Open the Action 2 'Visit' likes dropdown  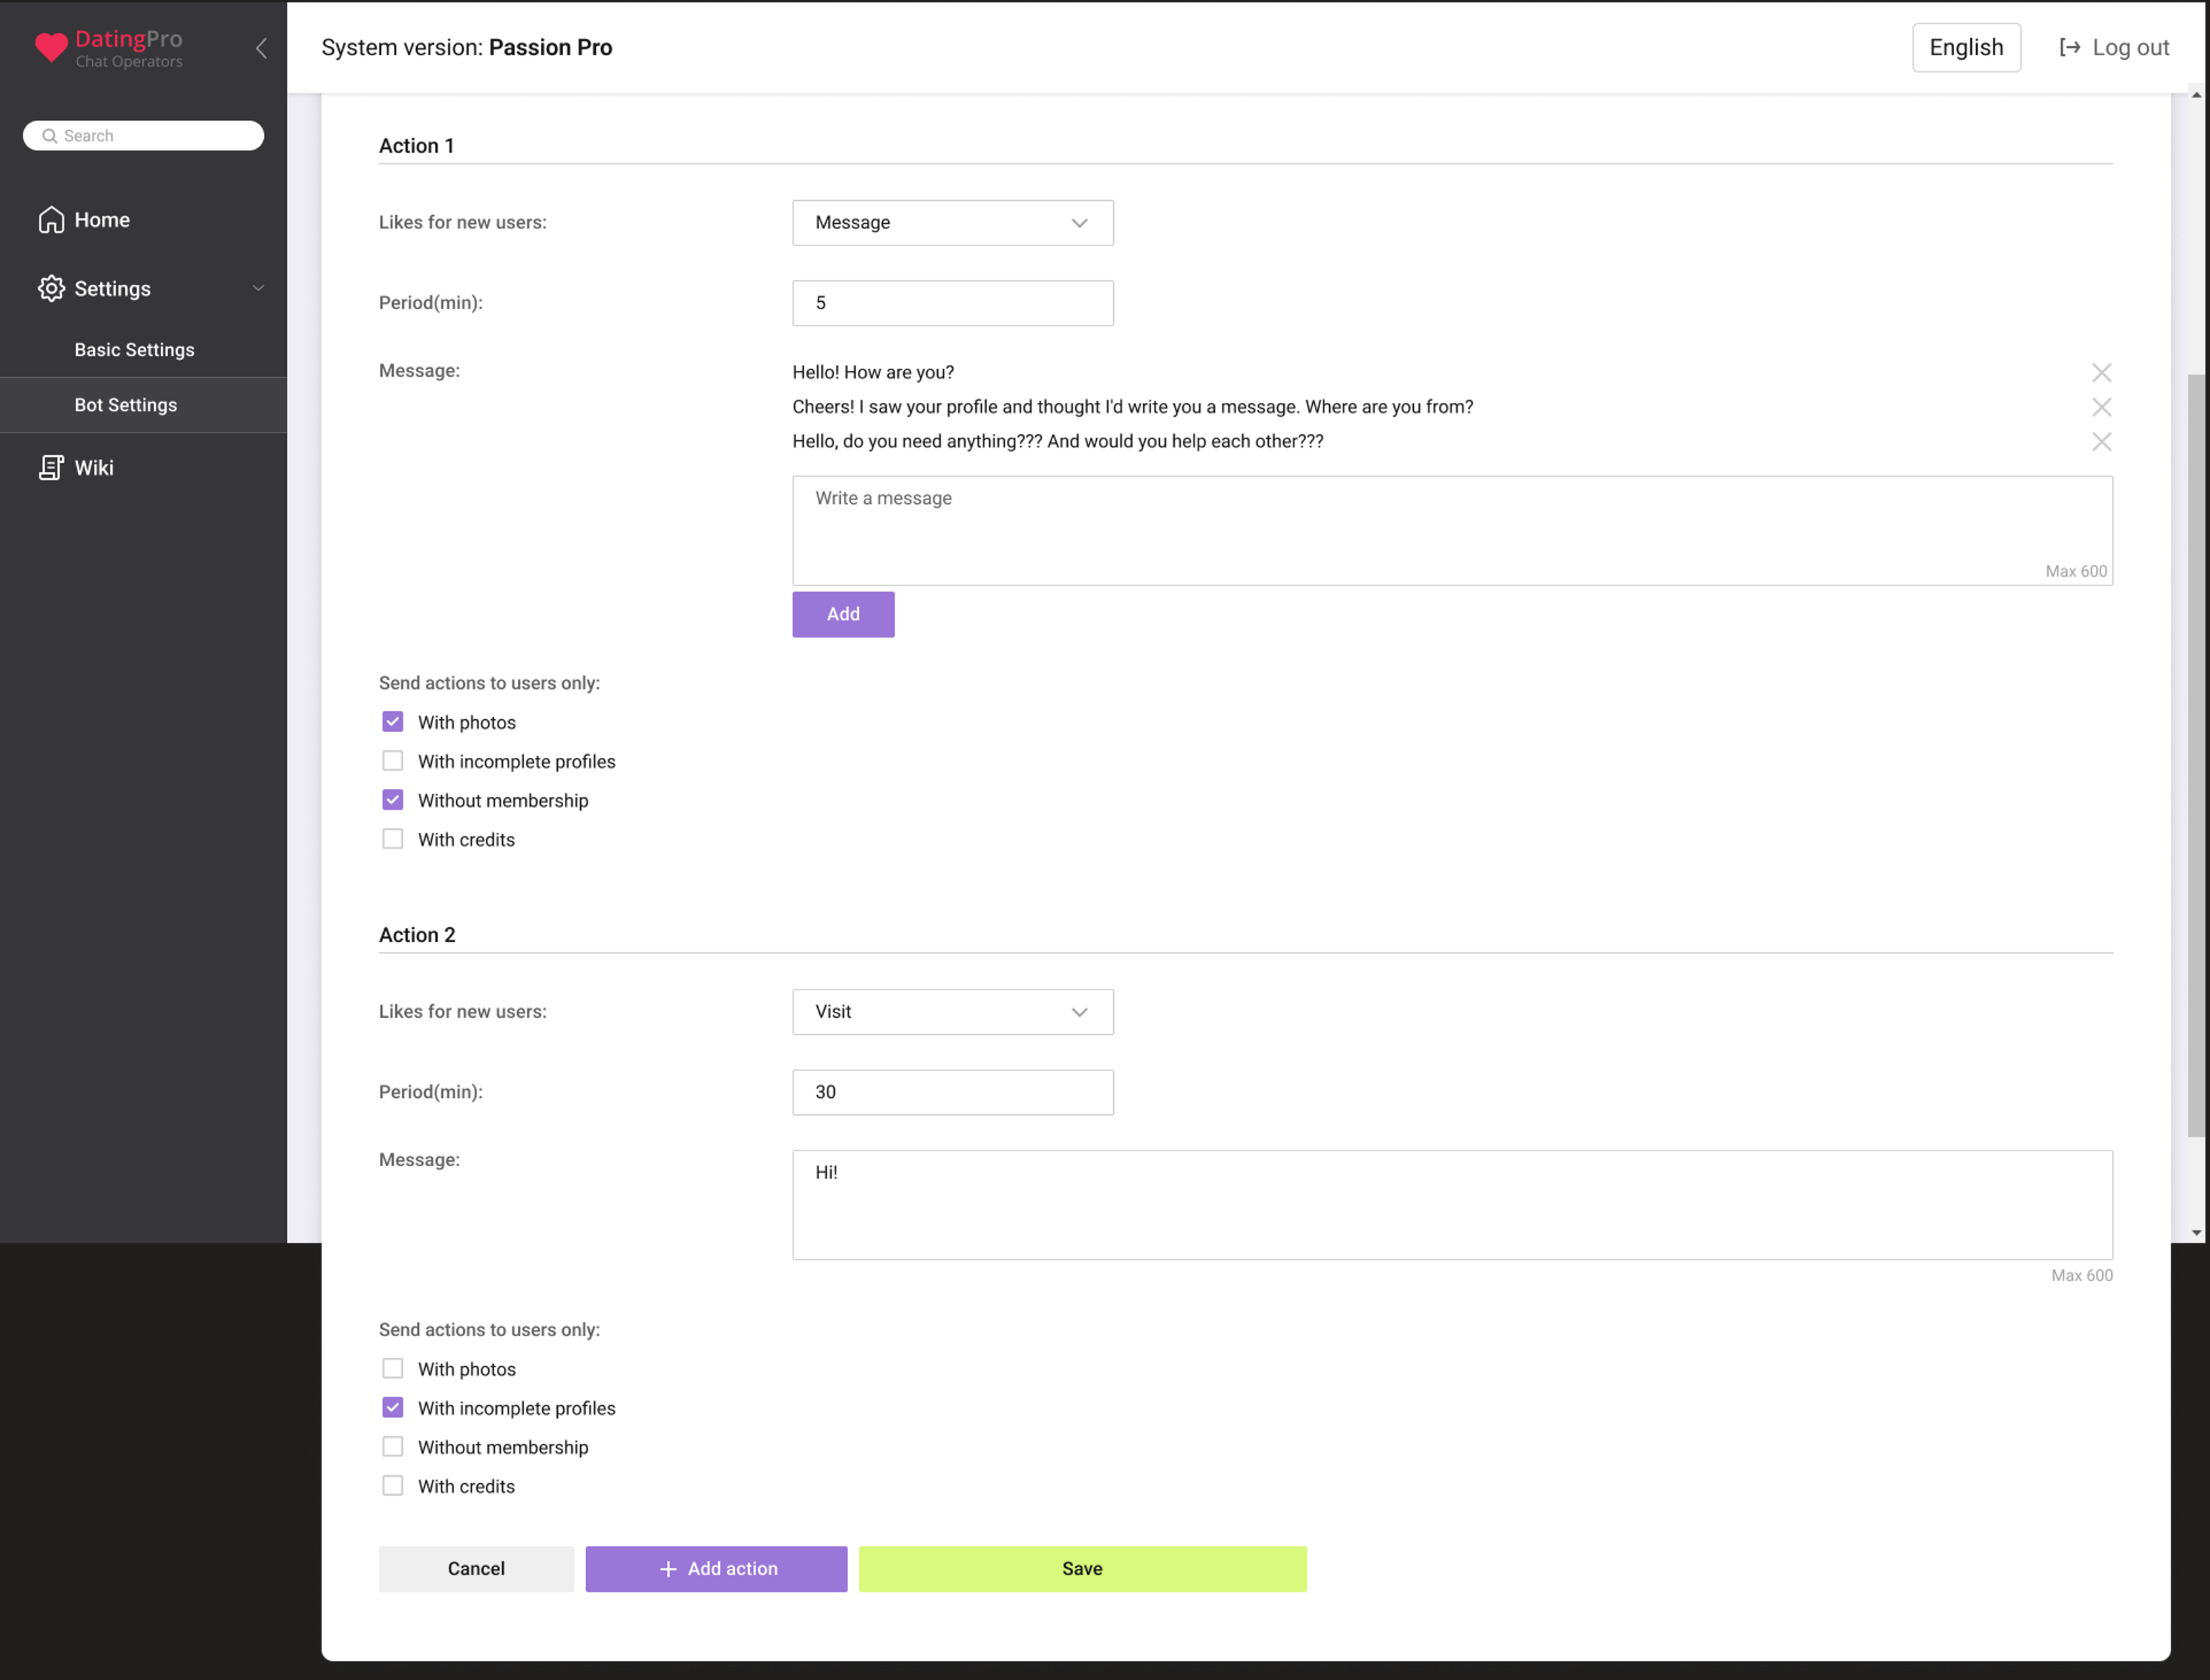(952, 1012)
